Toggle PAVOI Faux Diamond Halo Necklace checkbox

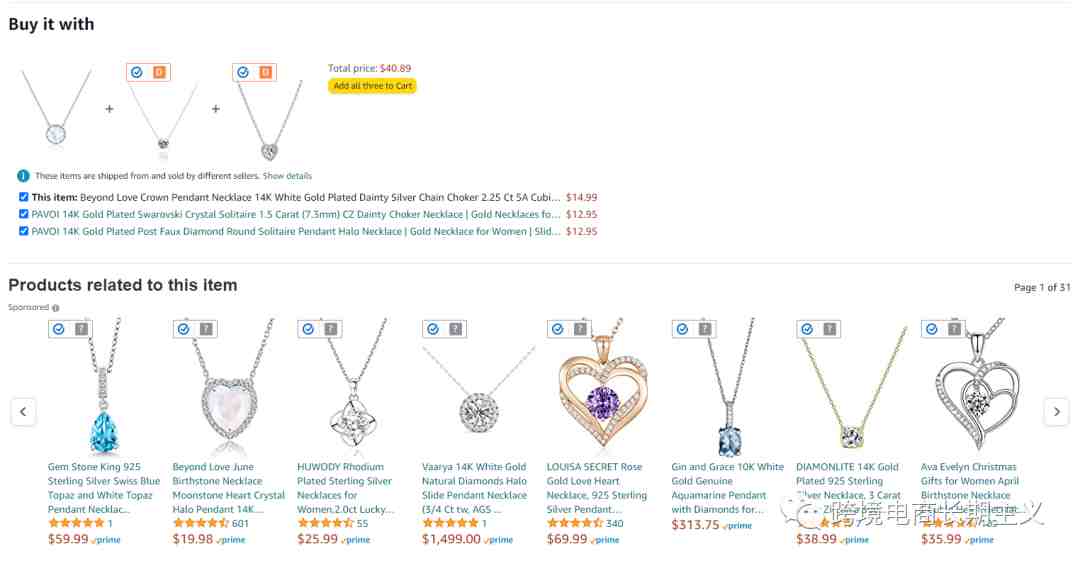point(24,232)
